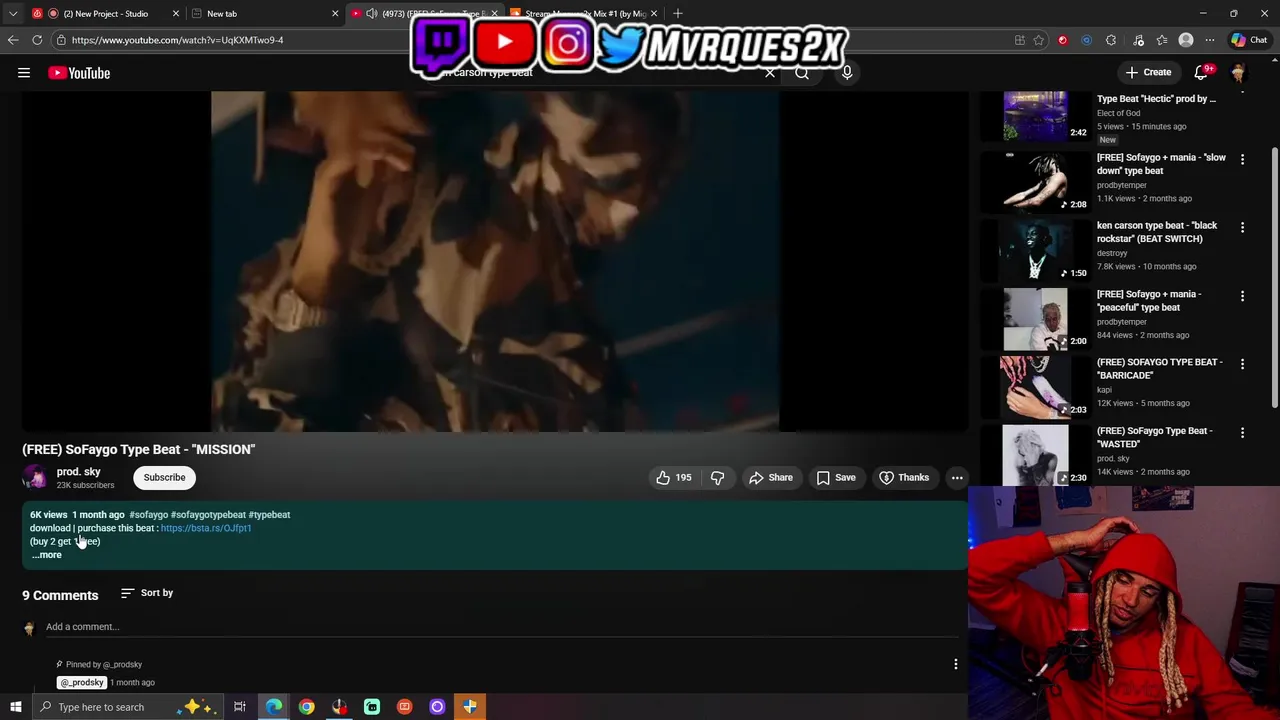Open the "peaceful" type beat title
1280x720 pixels.
1149,301
